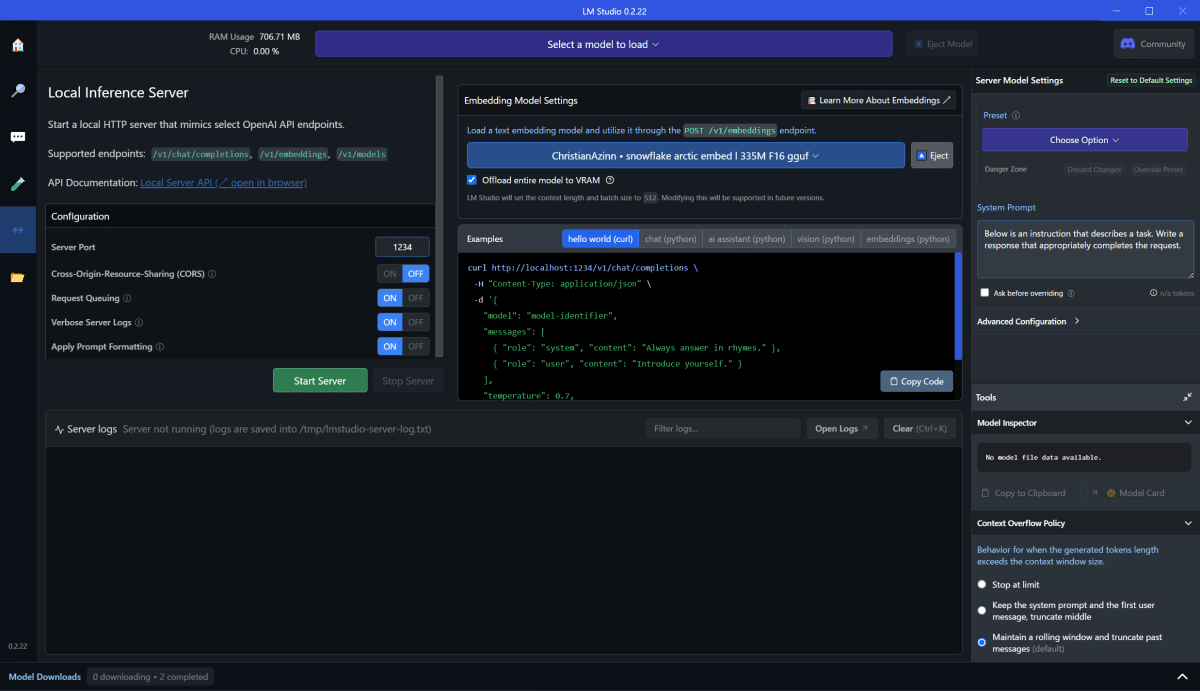Click the info icon beside Apply Prompt Formatting

coord(160,347)
